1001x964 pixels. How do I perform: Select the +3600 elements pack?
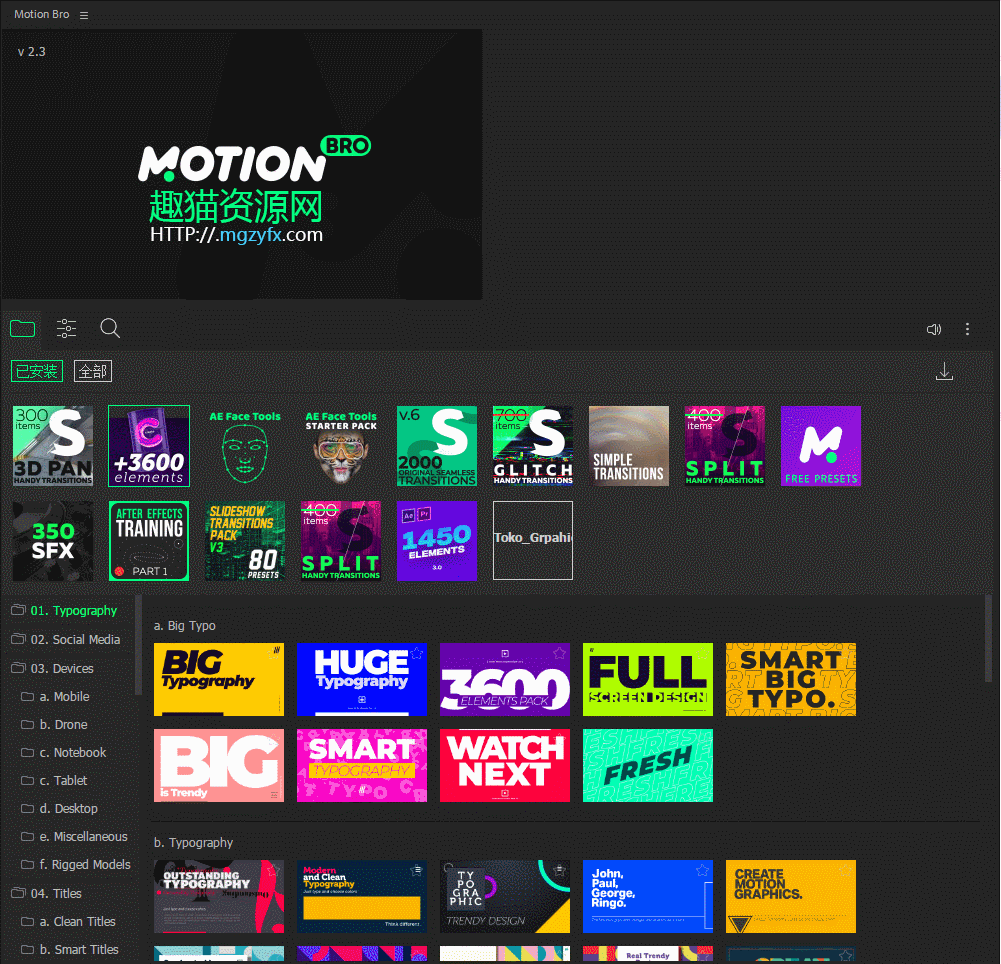pyautogui.click(x=149, y=446)
